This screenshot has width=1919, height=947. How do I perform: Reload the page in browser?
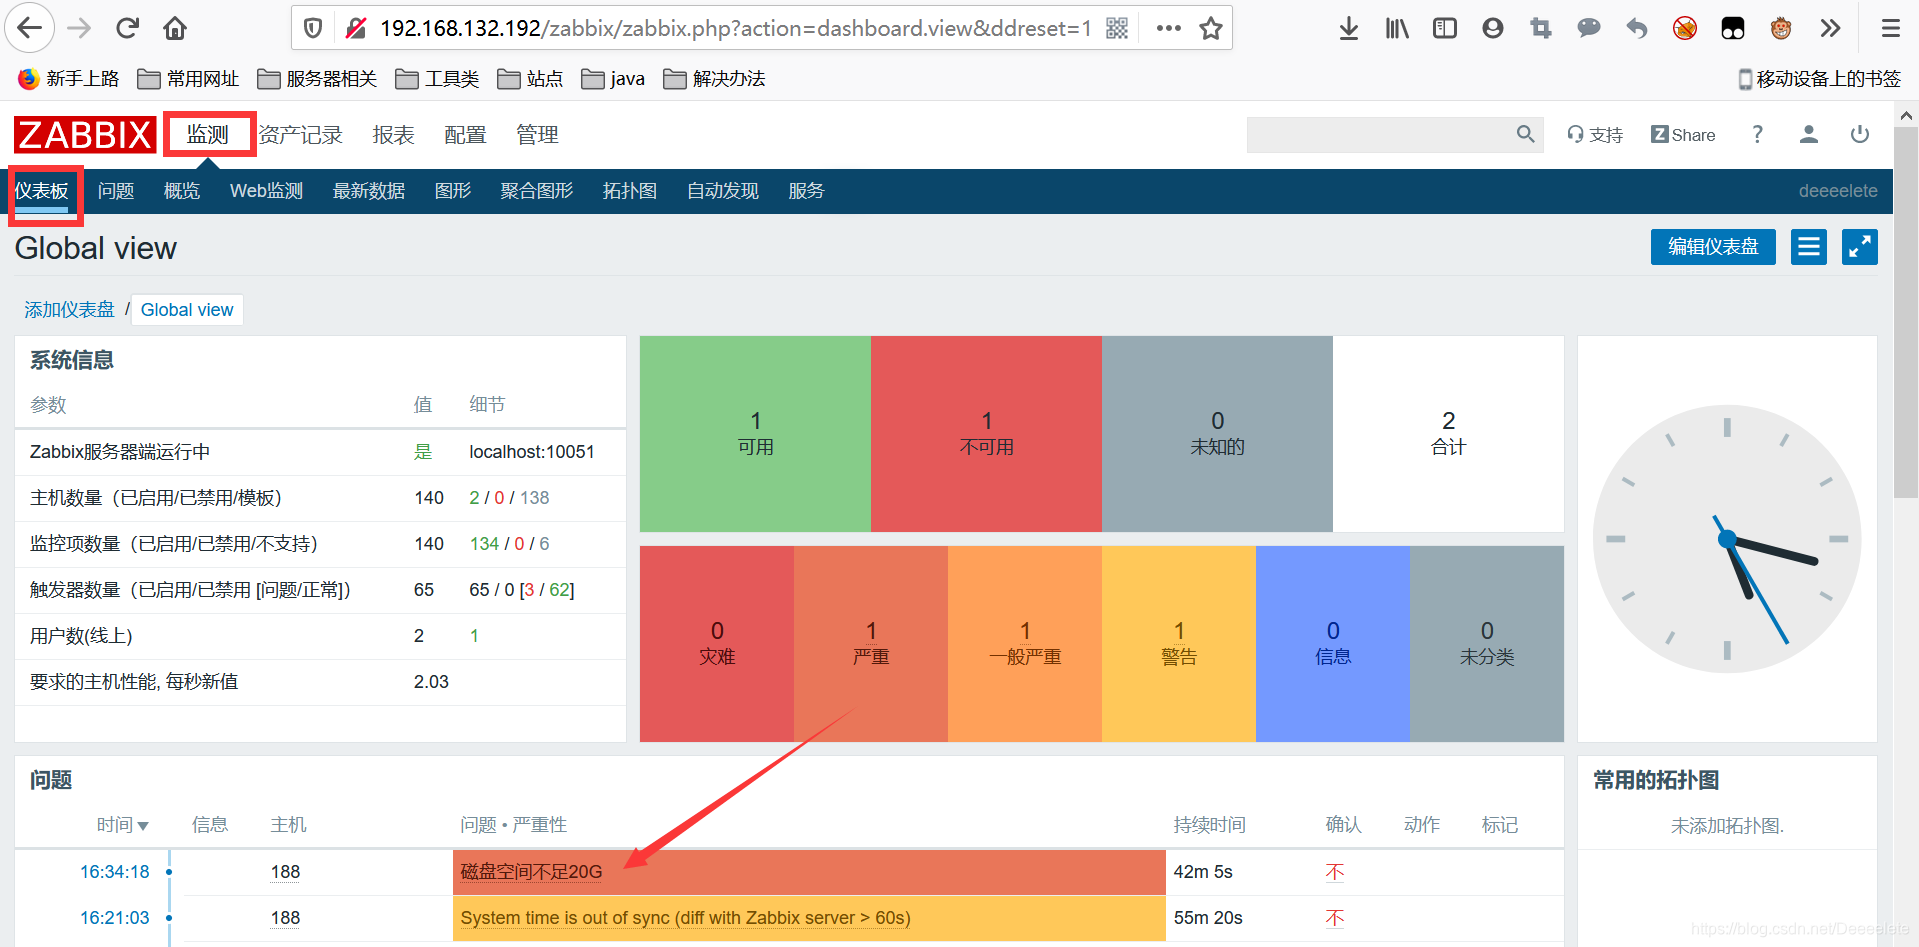(127, 28)
